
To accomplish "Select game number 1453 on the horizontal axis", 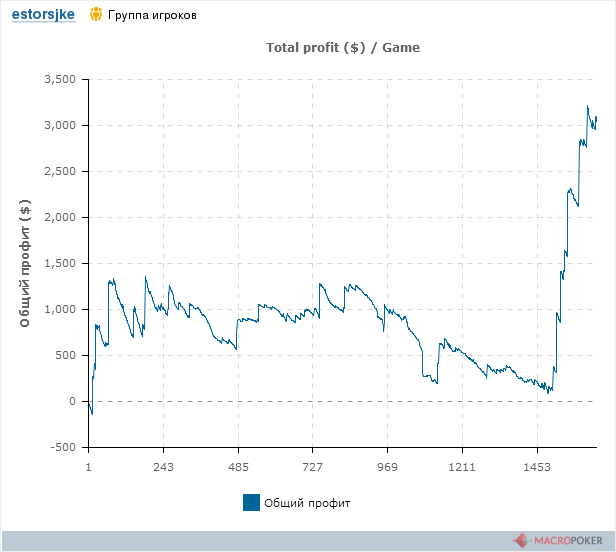I will coord(537,467).
